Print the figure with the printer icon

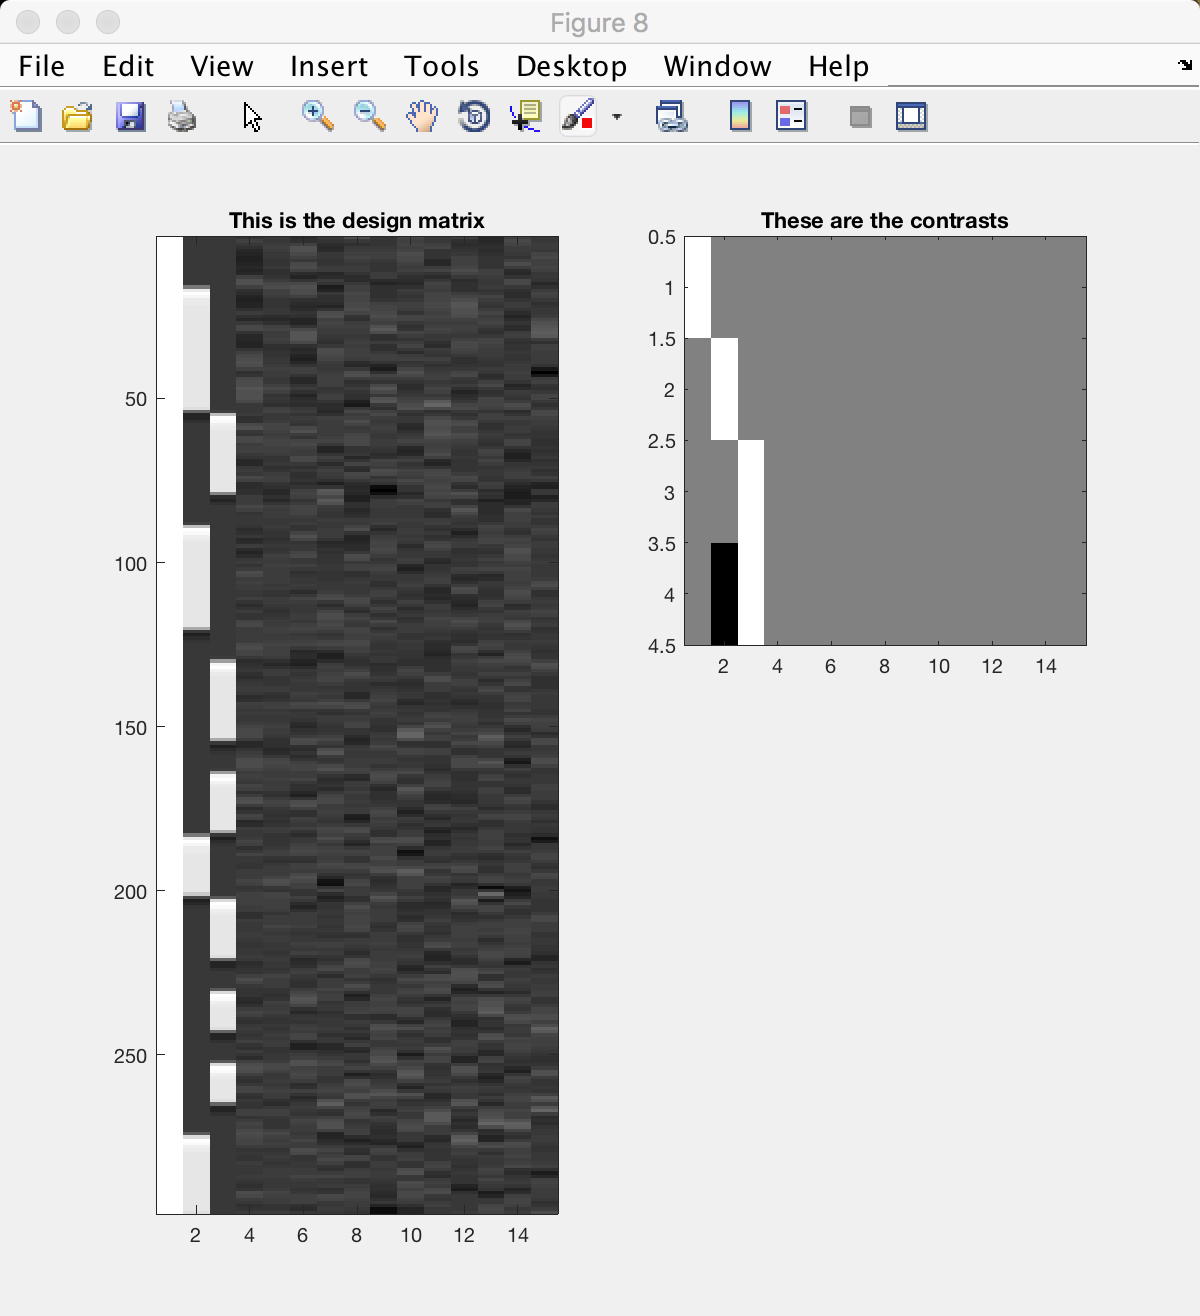coord(182,117)
